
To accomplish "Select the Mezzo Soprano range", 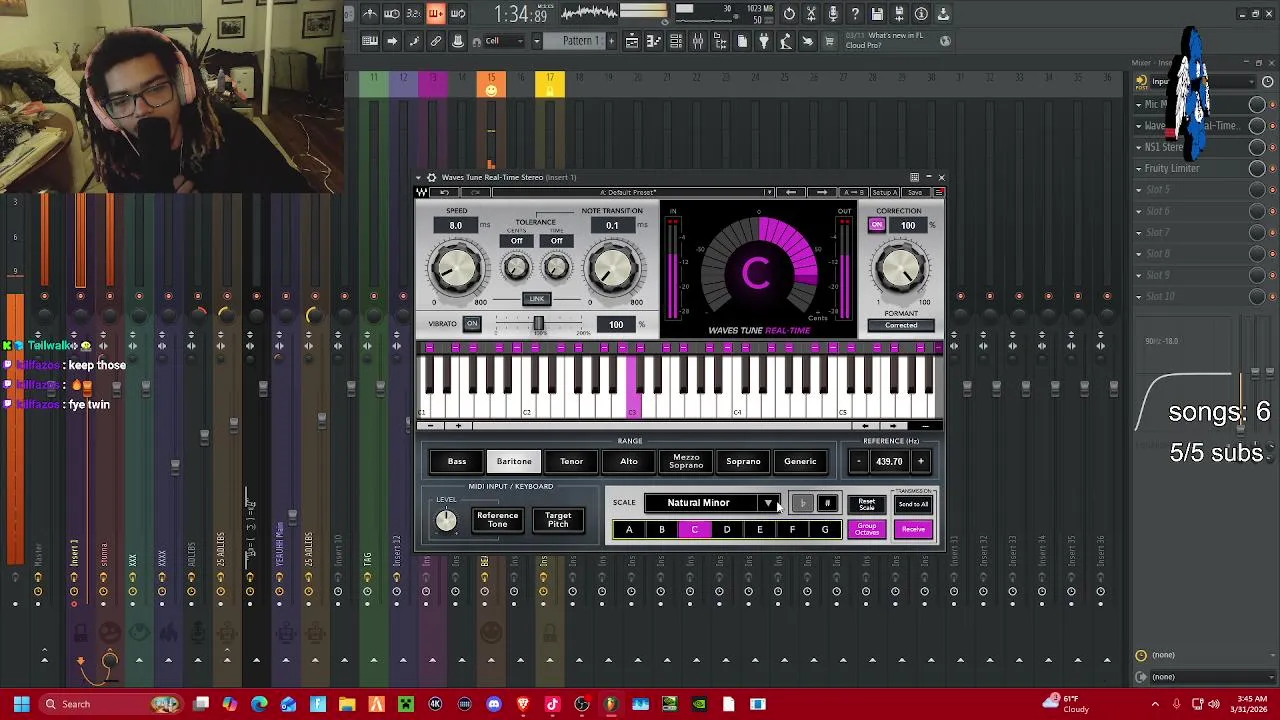I will pos(686,461).
